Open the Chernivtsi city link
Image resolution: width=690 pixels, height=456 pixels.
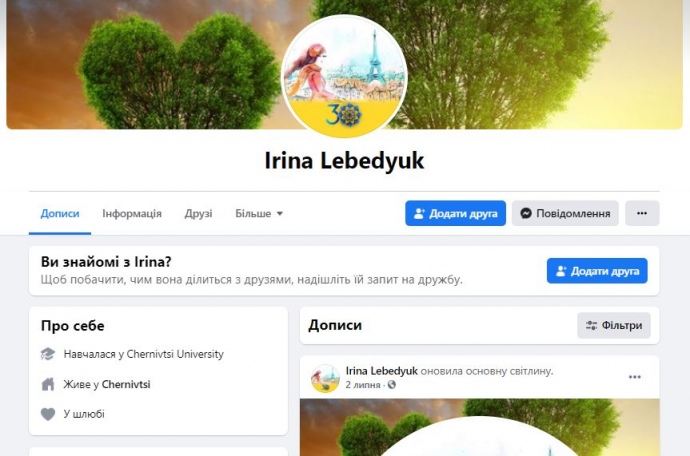click(126, 384)
